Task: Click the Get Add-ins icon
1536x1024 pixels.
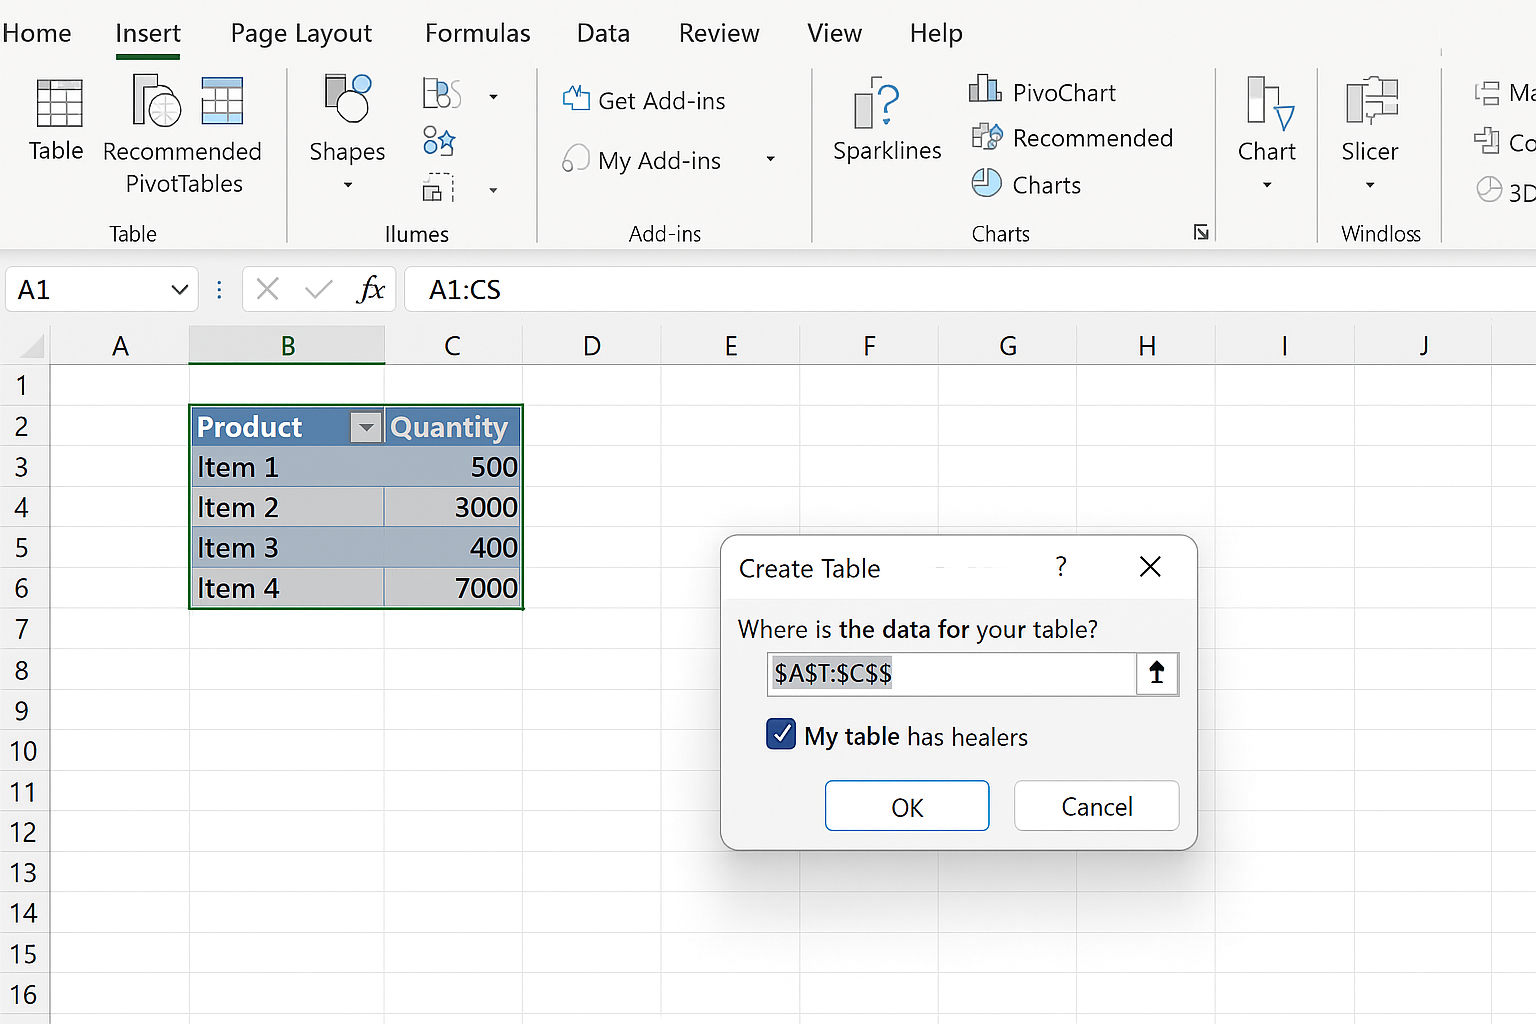Action: [x=576, y=98]
